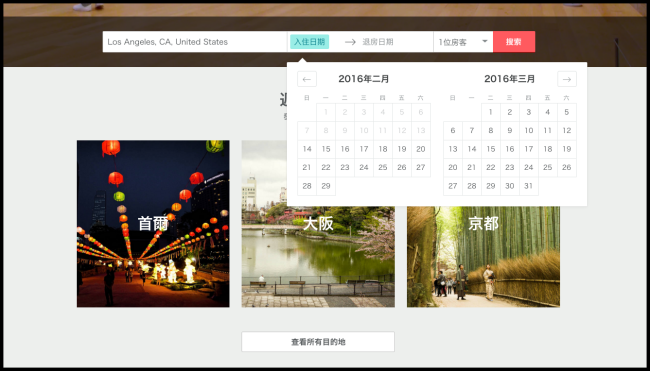The image size is (650, 371).
Task: Choose March 6 in the calendar
Action: coord(453,131)
